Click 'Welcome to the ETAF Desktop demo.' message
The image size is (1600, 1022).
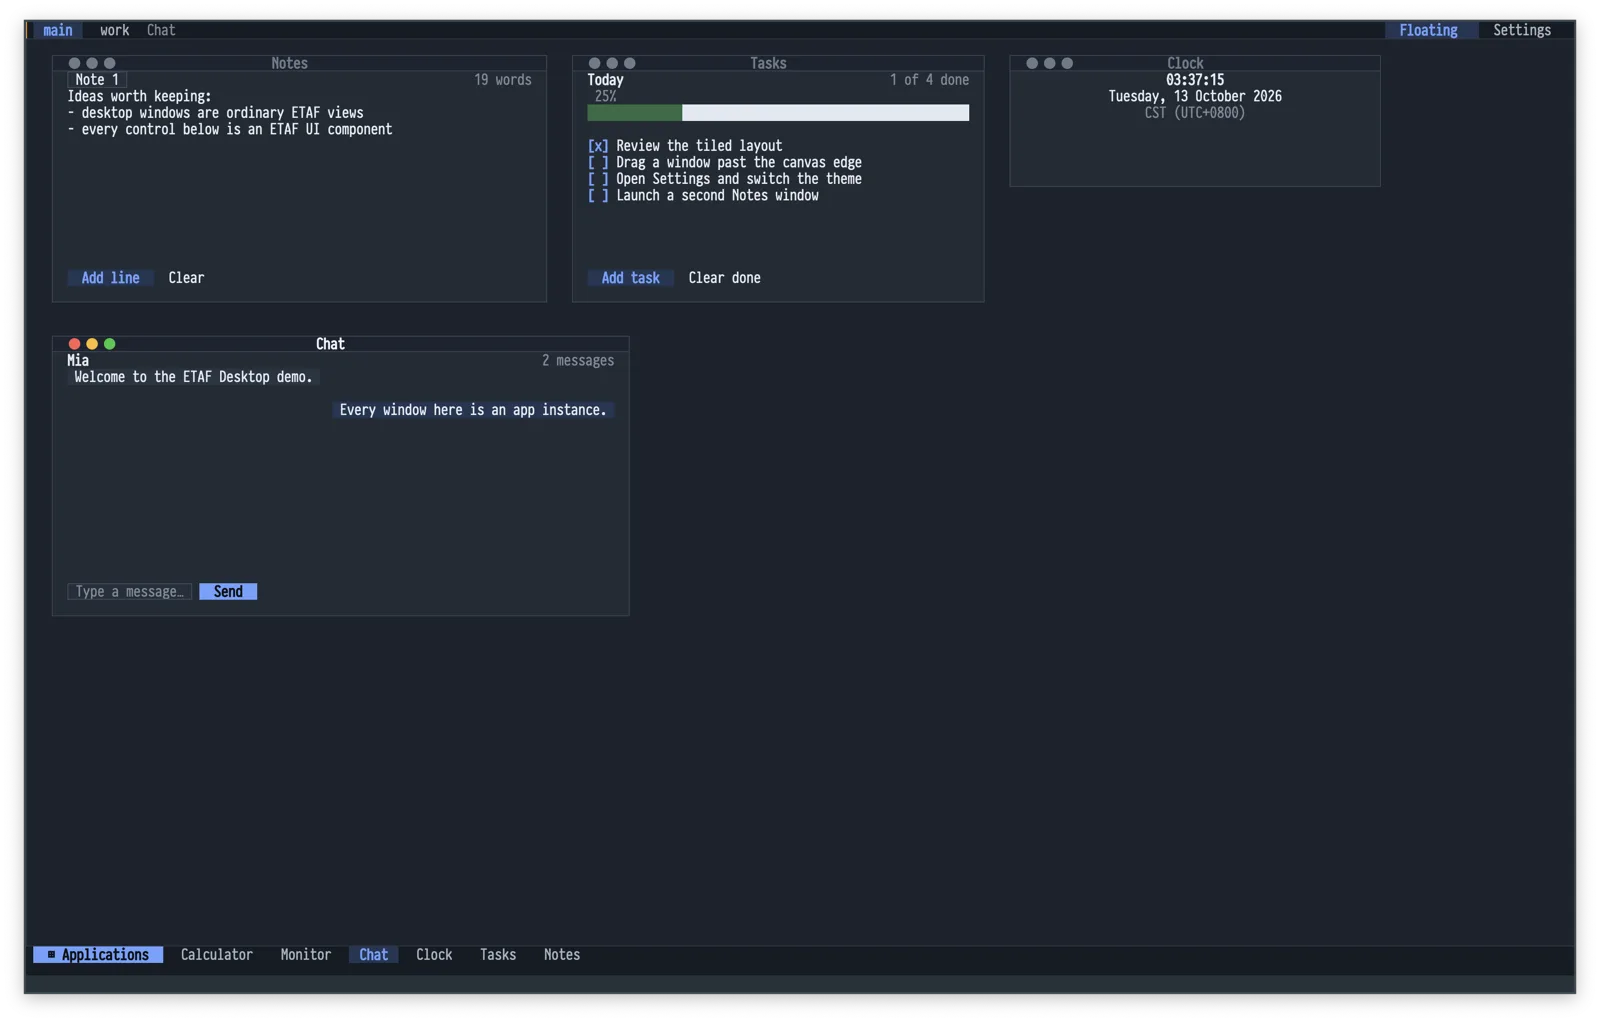click(x=193, y=377)
